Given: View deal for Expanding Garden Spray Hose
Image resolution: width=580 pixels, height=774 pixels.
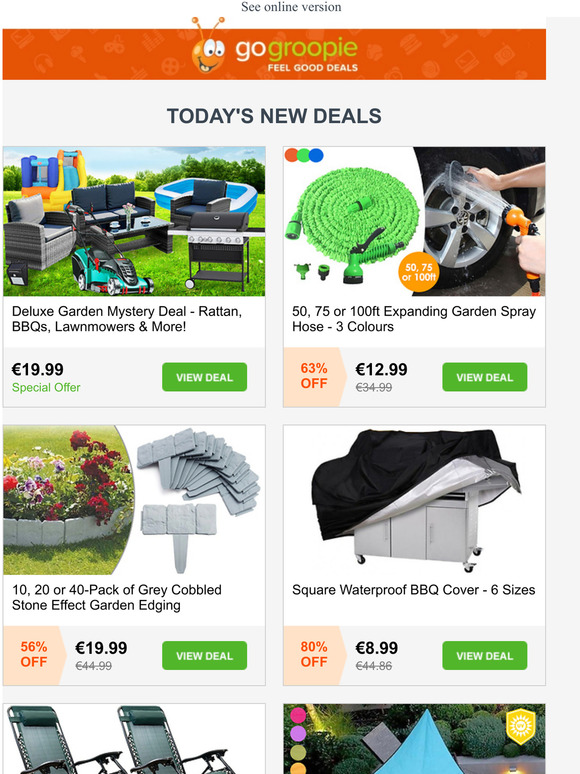Looking at the screenshot, I should pos(484,377).
